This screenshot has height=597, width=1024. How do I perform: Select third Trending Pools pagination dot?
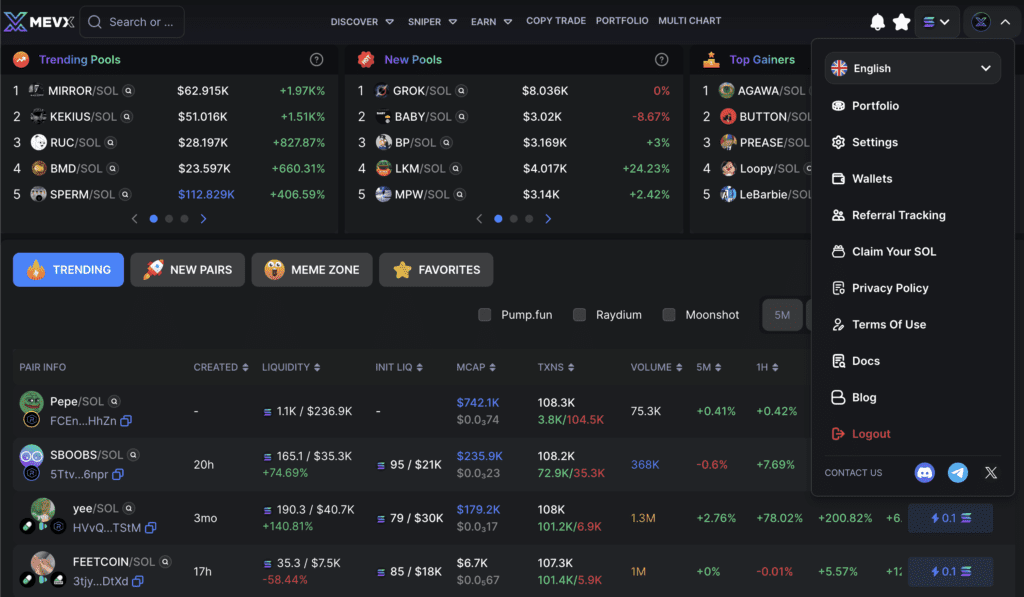tap(185, 219)
